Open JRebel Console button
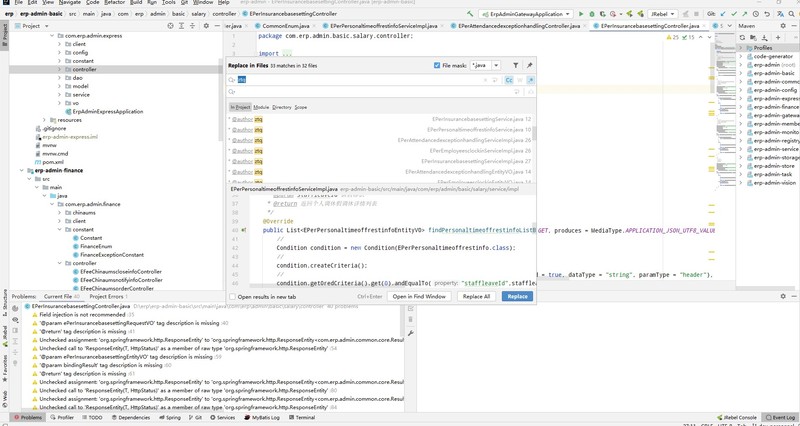Image resolution: width=800 pixels, height=426 pixels. point(737,417)
